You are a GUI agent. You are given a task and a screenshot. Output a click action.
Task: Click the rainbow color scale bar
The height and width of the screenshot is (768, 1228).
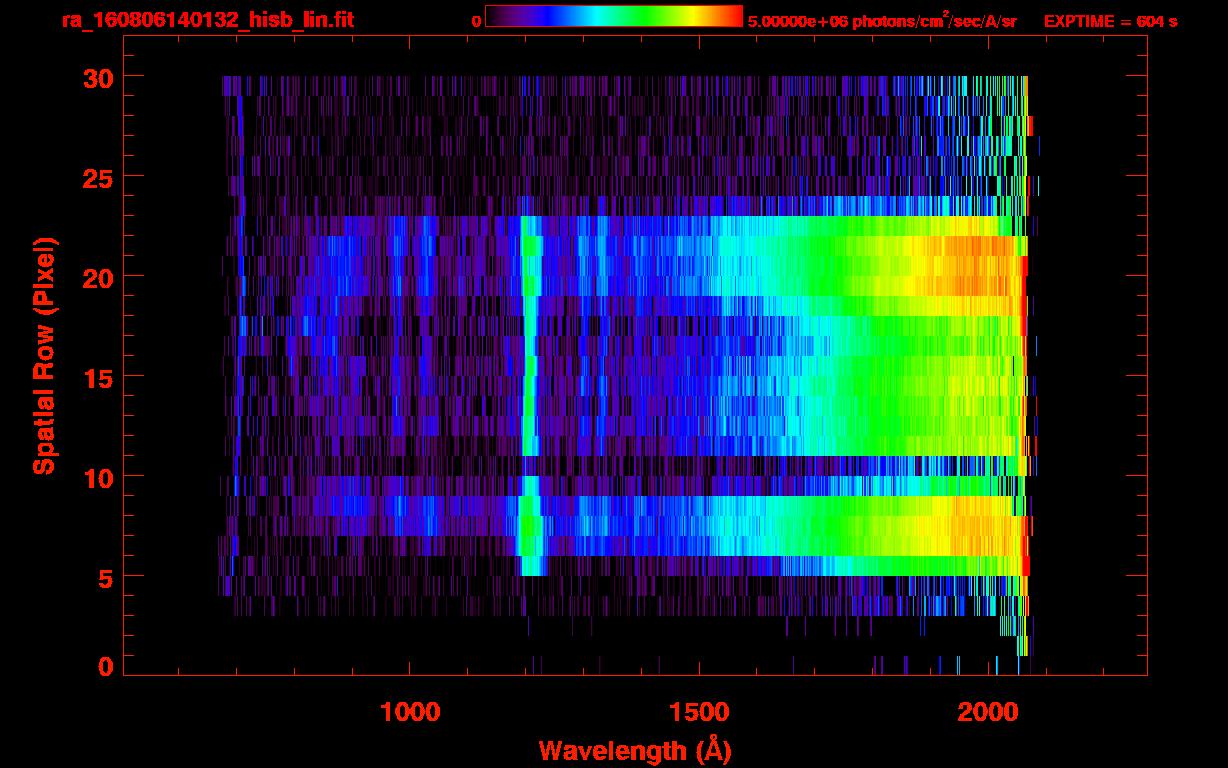[614, 17]
